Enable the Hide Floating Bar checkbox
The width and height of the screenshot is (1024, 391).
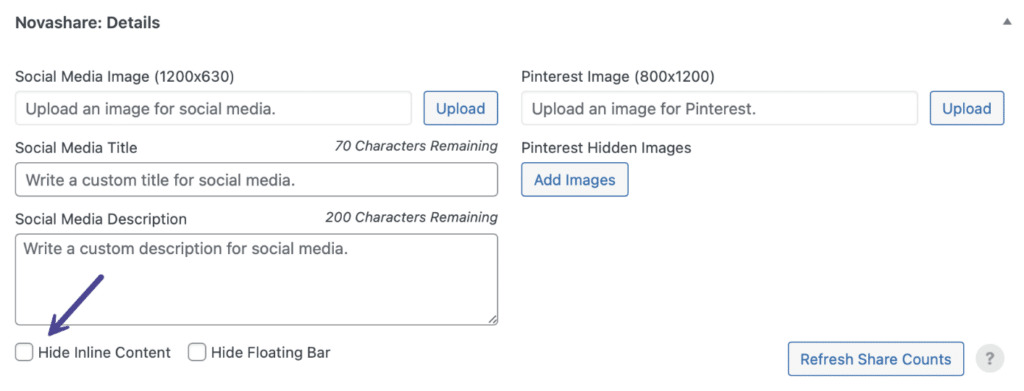click(197, 352)
